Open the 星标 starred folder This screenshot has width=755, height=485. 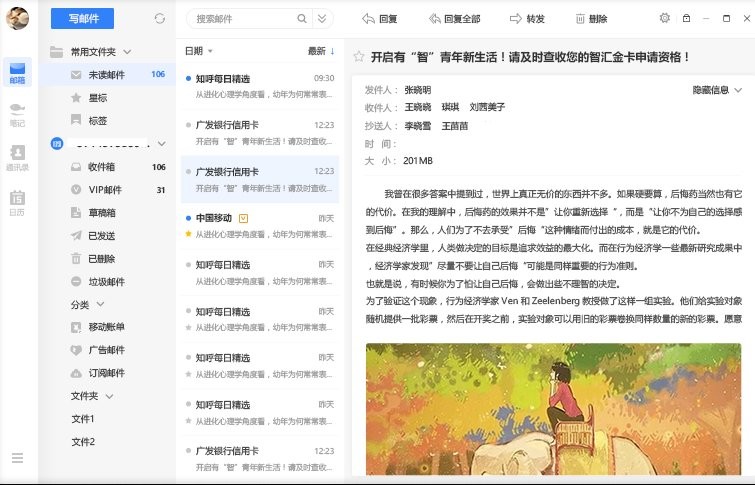pyautogui.click(x=98, y=98)
